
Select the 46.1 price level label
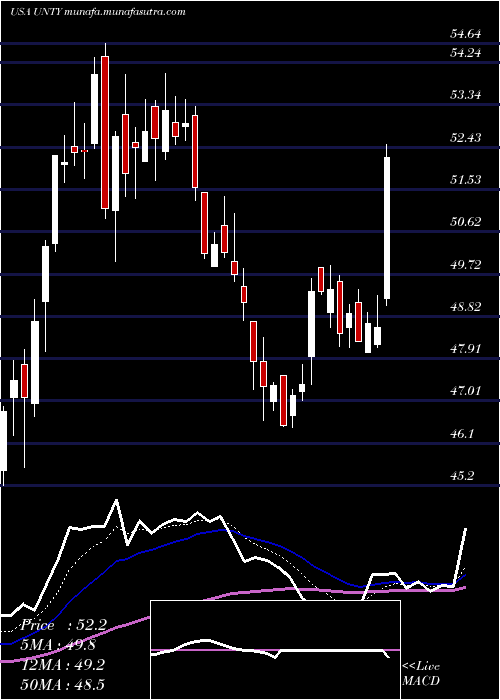(462, 434)
